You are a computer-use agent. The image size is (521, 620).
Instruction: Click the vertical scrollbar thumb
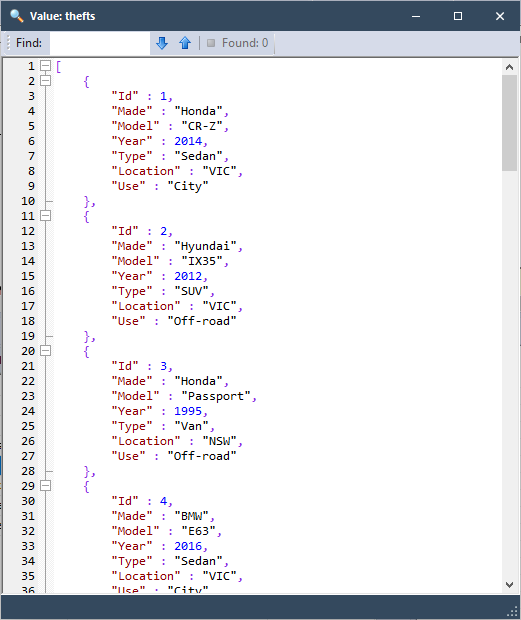[x=510, y=123]
